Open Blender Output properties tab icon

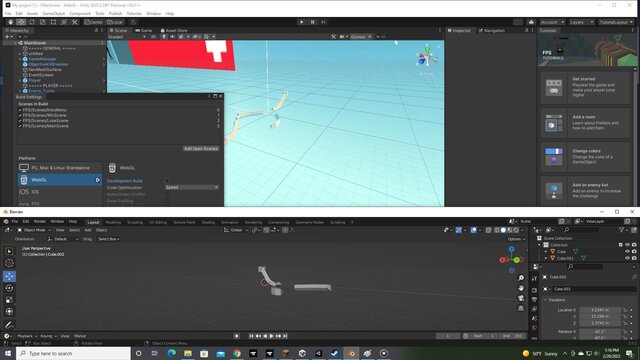click(534, 300)
